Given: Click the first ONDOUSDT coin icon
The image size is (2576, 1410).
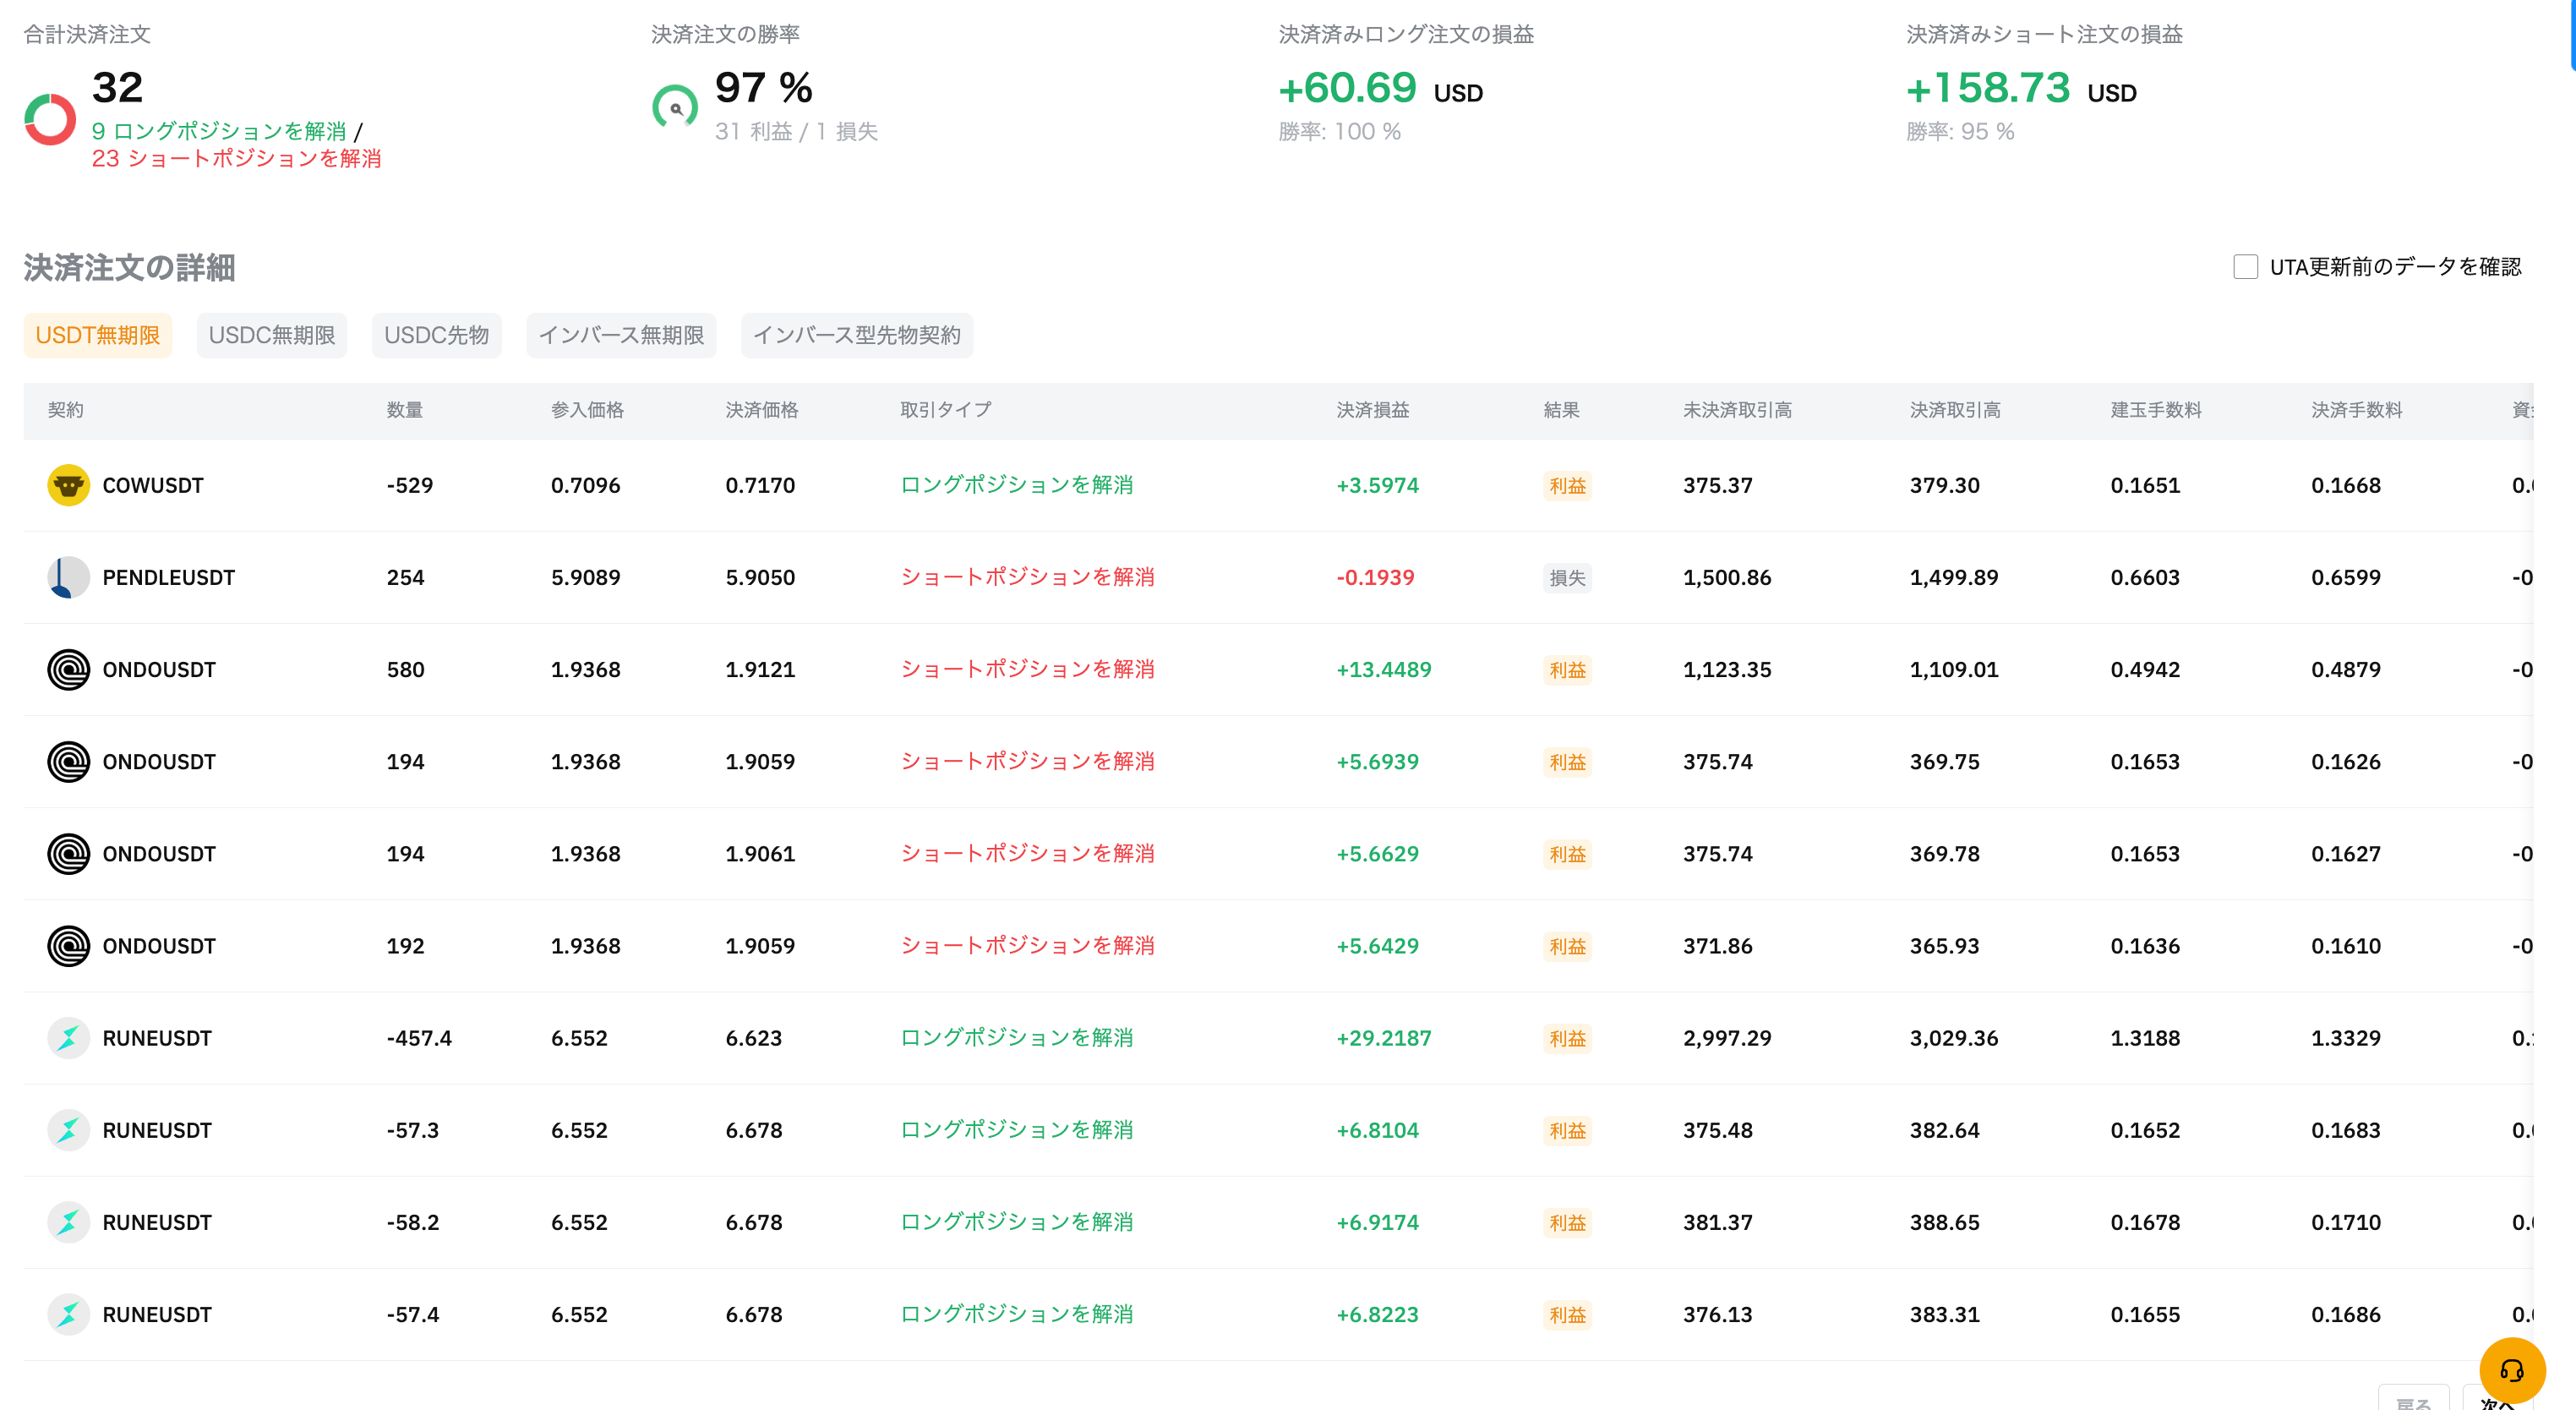Looking at the screenshot, I should (68, 669).
